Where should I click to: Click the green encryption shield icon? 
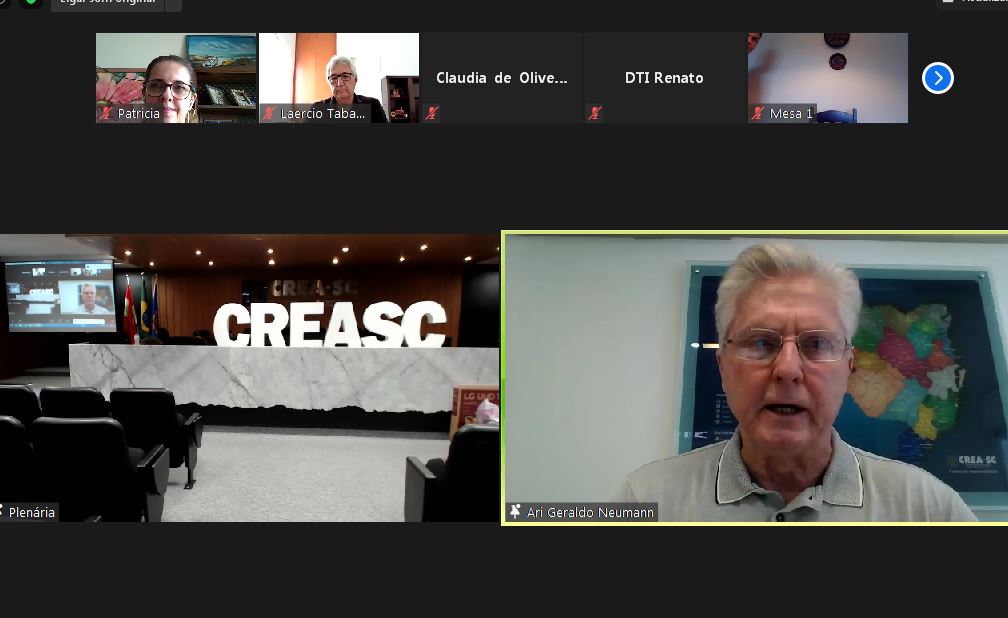coord(31,2)
